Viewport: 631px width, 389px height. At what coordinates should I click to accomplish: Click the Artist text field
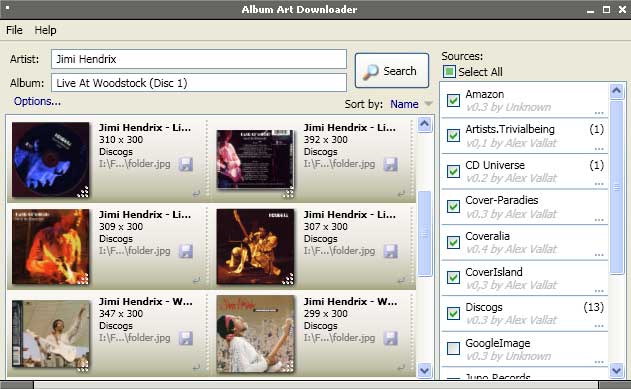coord(199,59)
